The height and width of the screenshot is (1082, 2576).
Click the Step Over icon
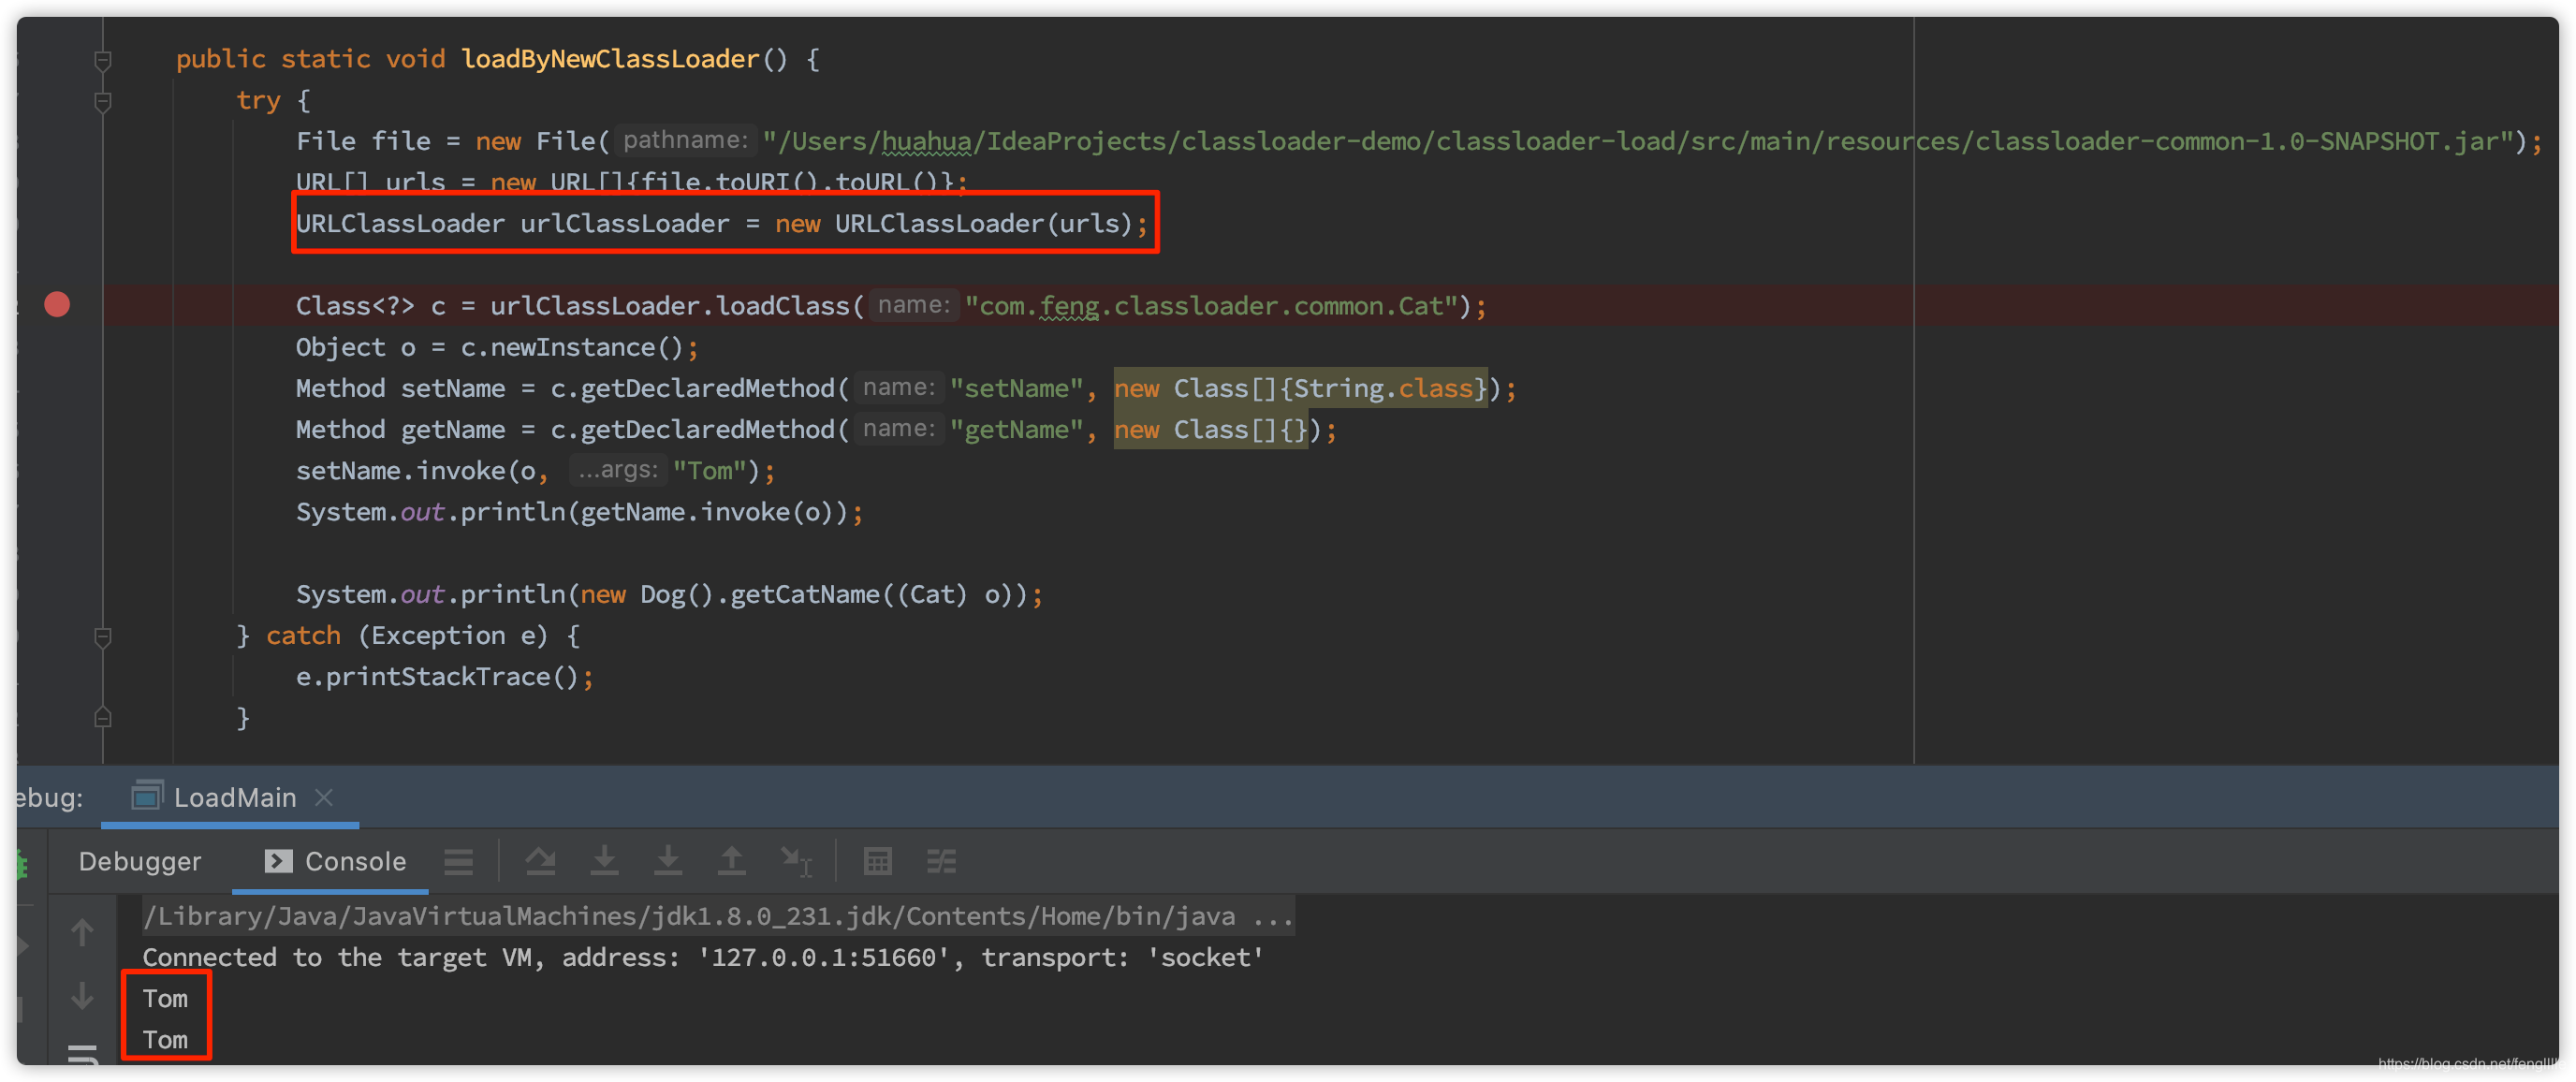click(x=541, y=861)
